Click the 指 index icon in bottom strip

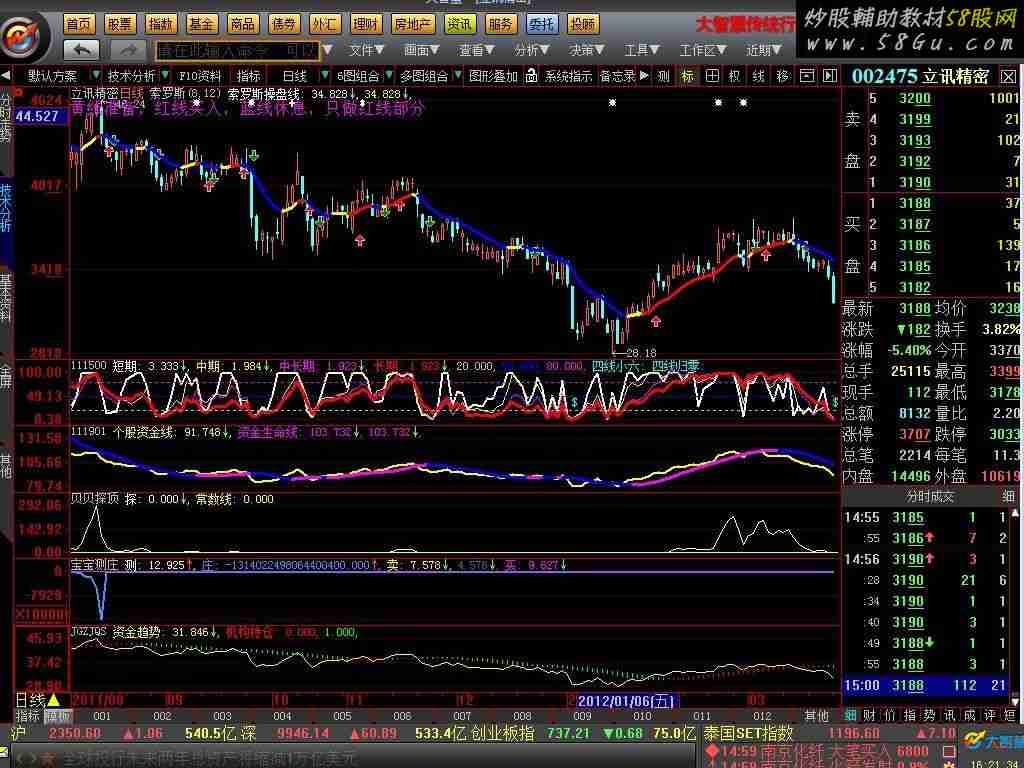pyautogui.click(x=910, y=716)
